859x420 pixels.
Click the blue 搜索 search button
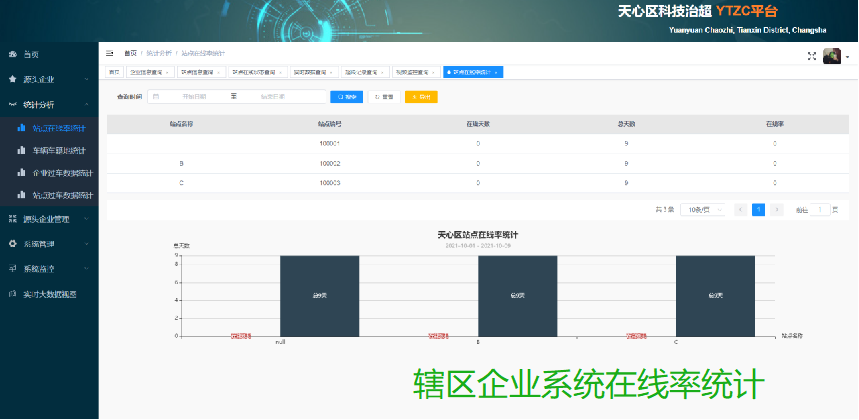click(346, 97)
